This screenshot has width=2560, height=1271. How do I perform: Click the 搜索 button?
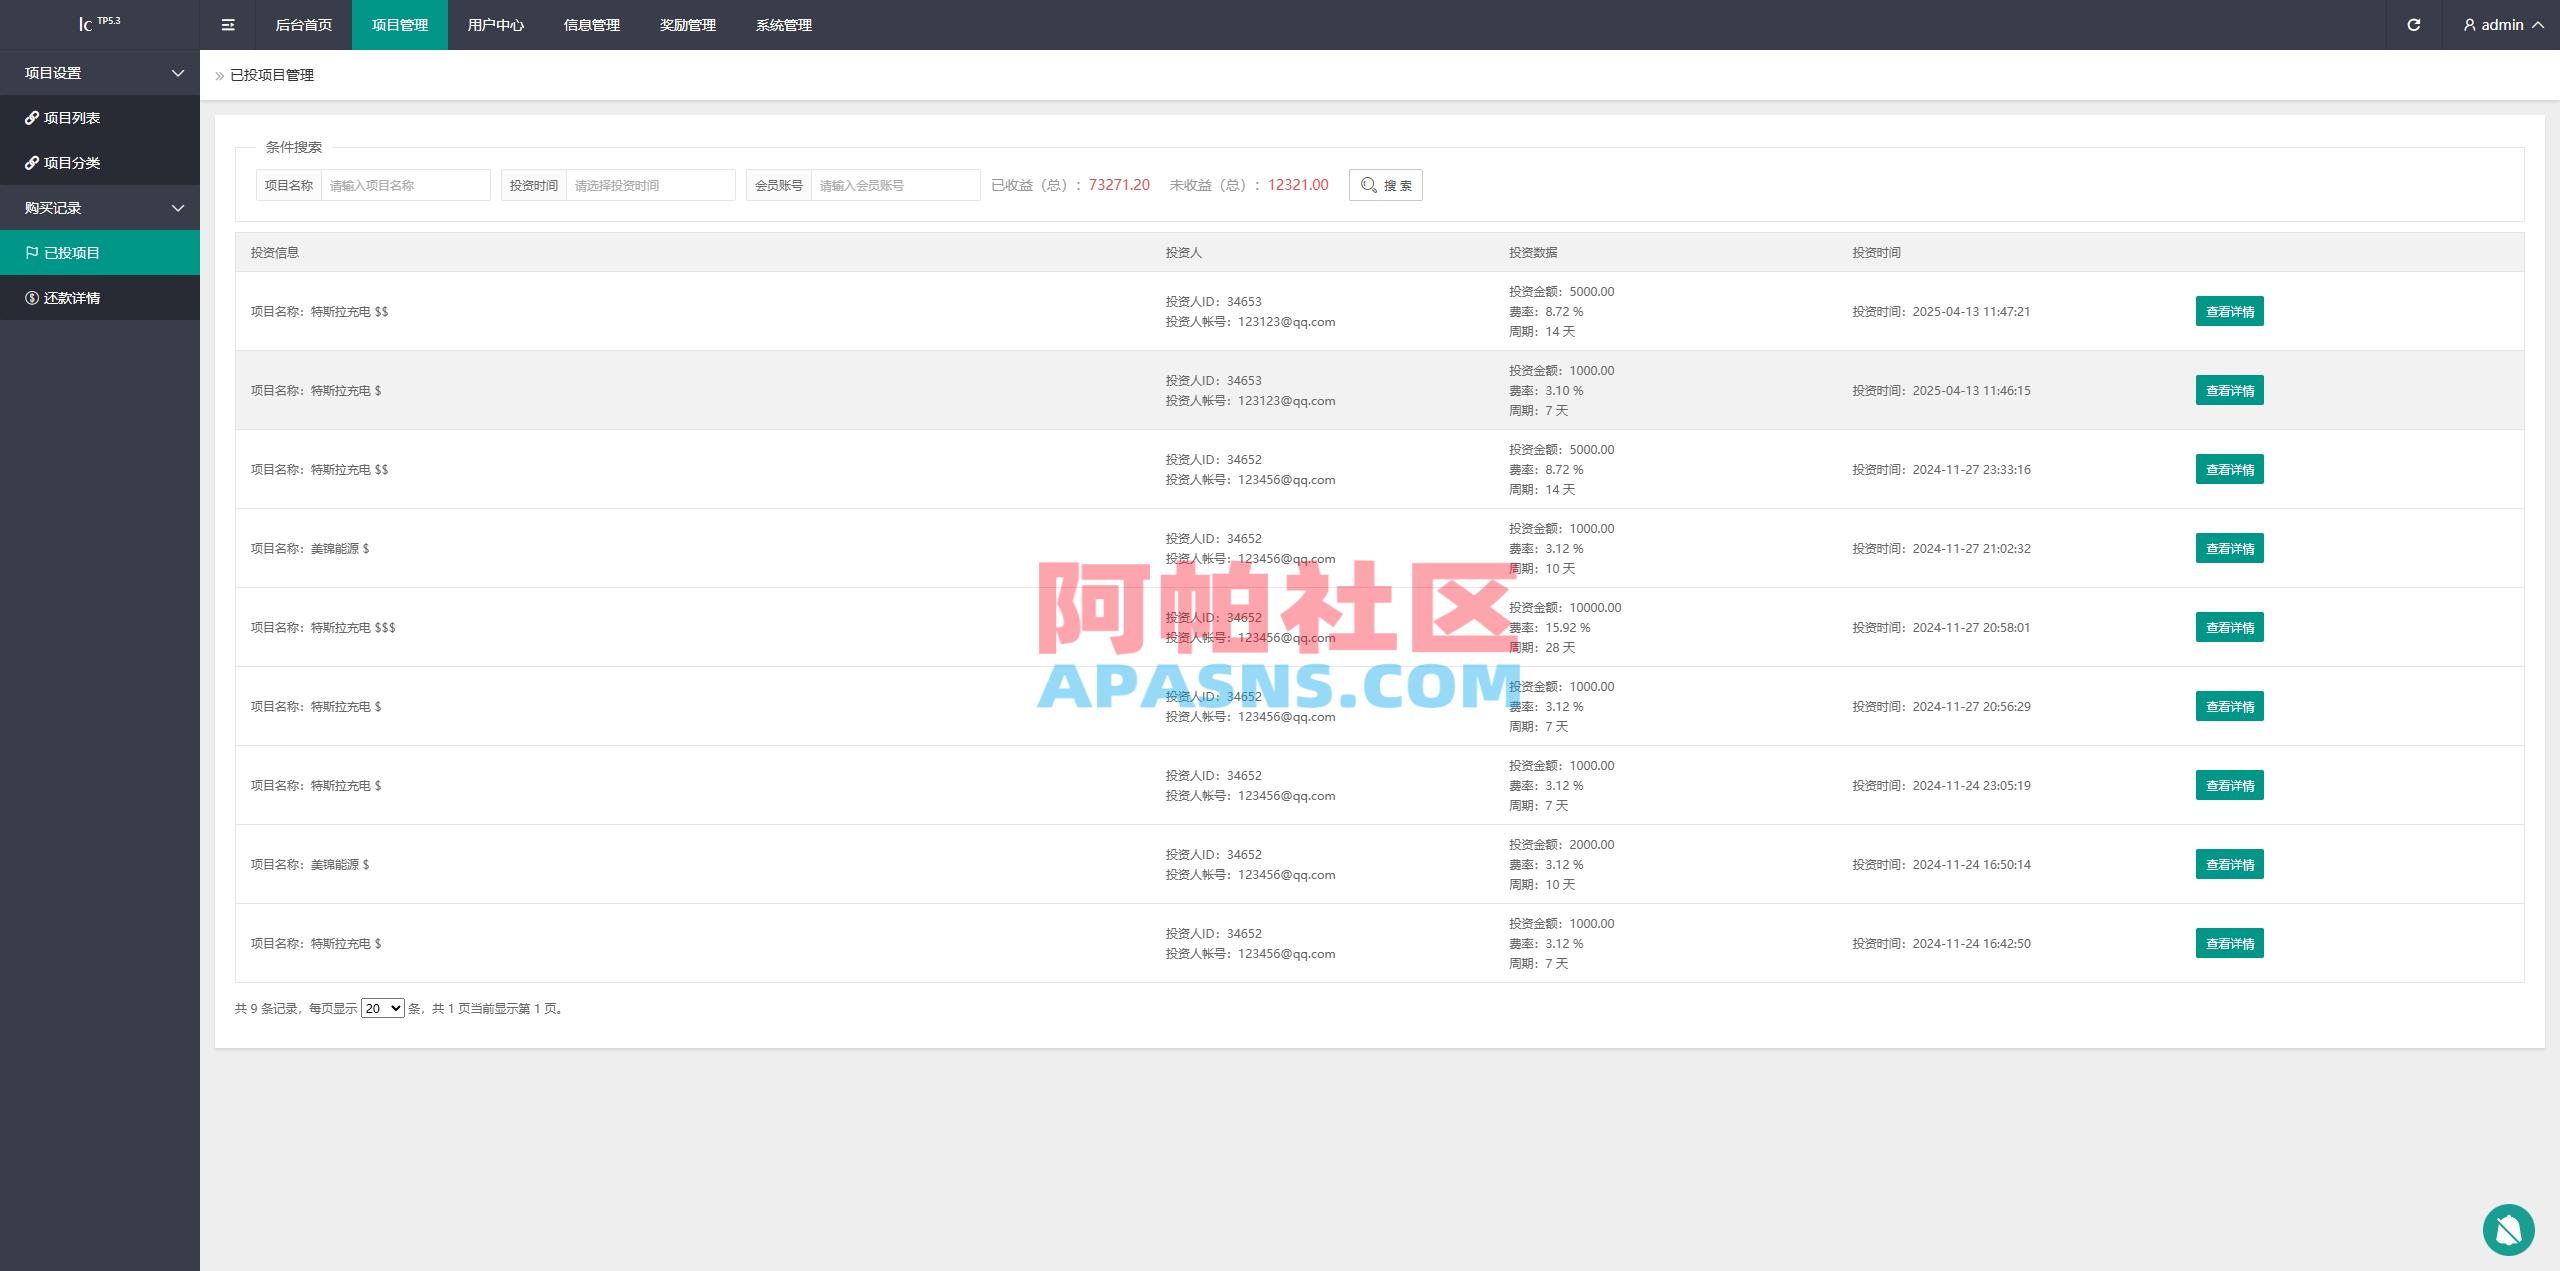(1386, 184)
